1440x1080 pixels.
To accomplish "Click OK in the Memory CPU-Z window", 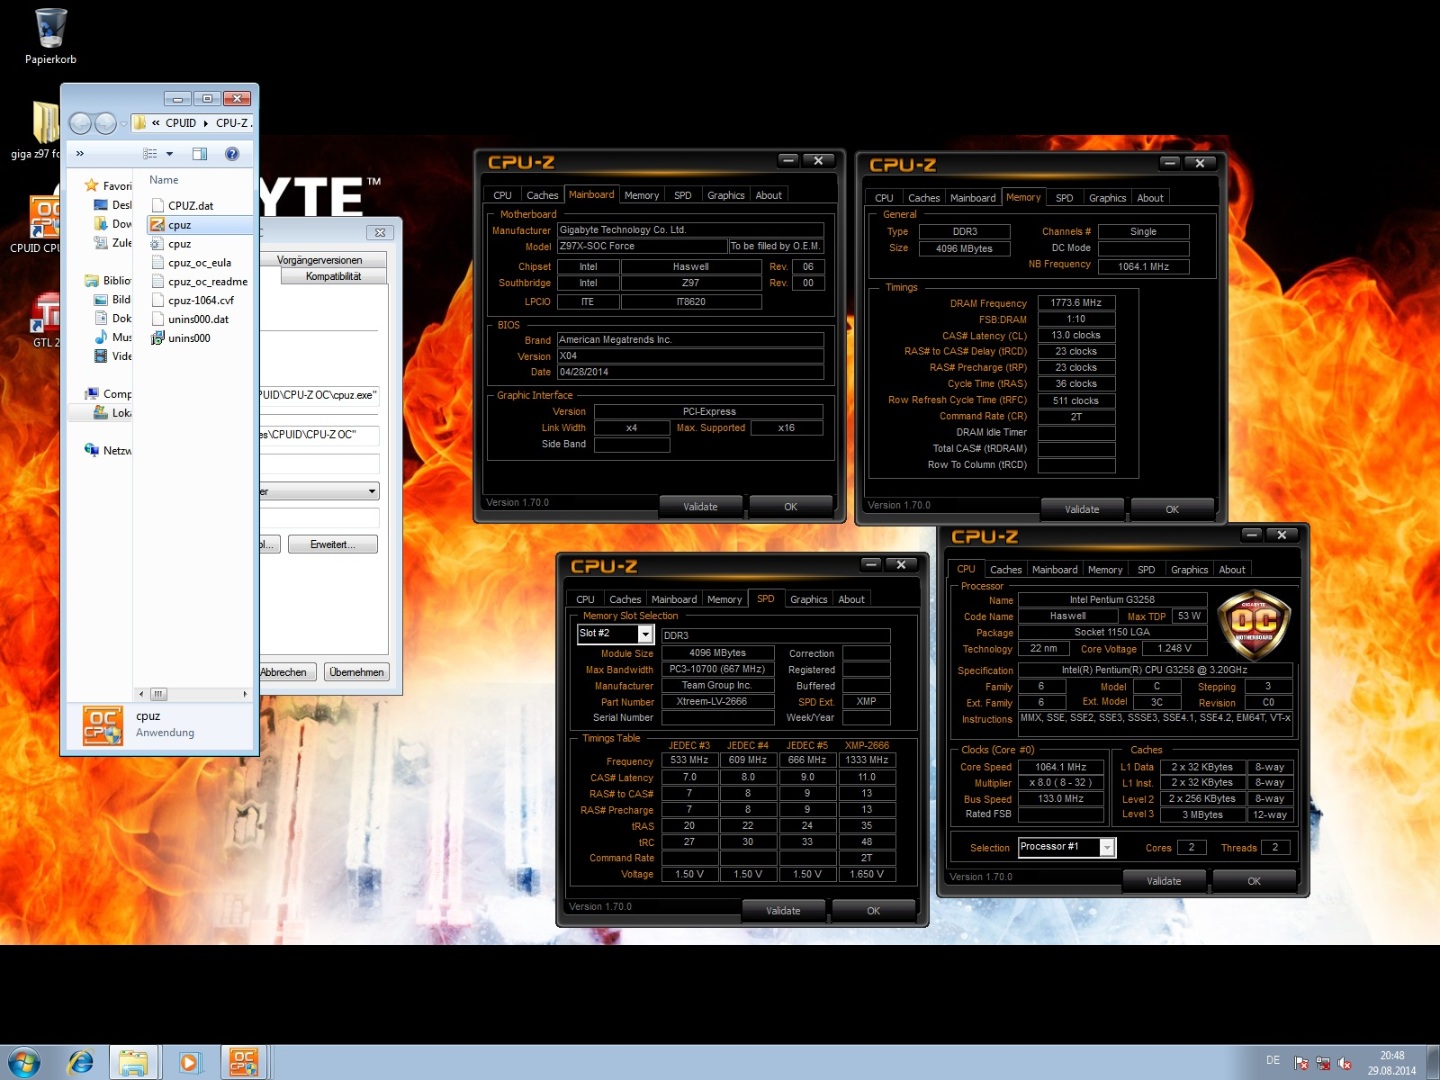I will click(1172, 509).
